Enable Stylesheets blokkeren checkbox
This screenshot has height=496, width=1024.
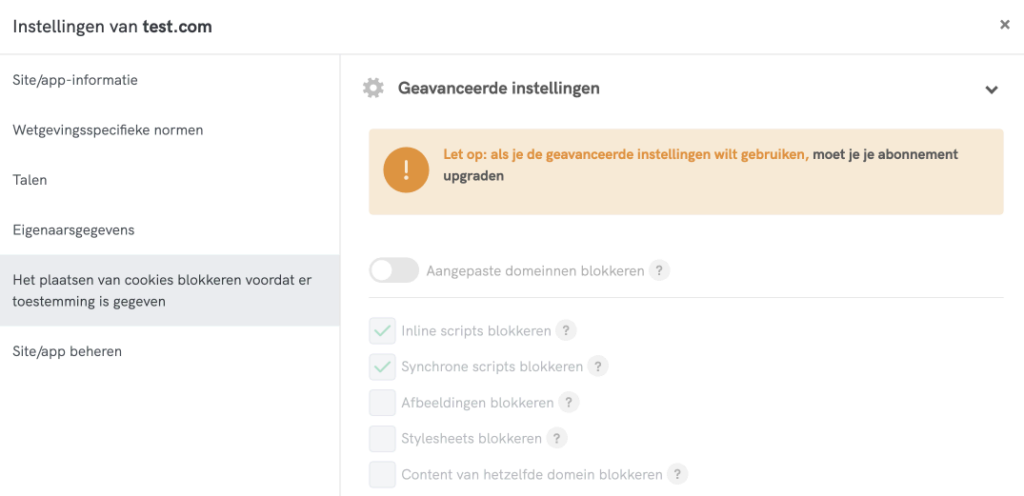pyautogui.click(x=382, y=439)
